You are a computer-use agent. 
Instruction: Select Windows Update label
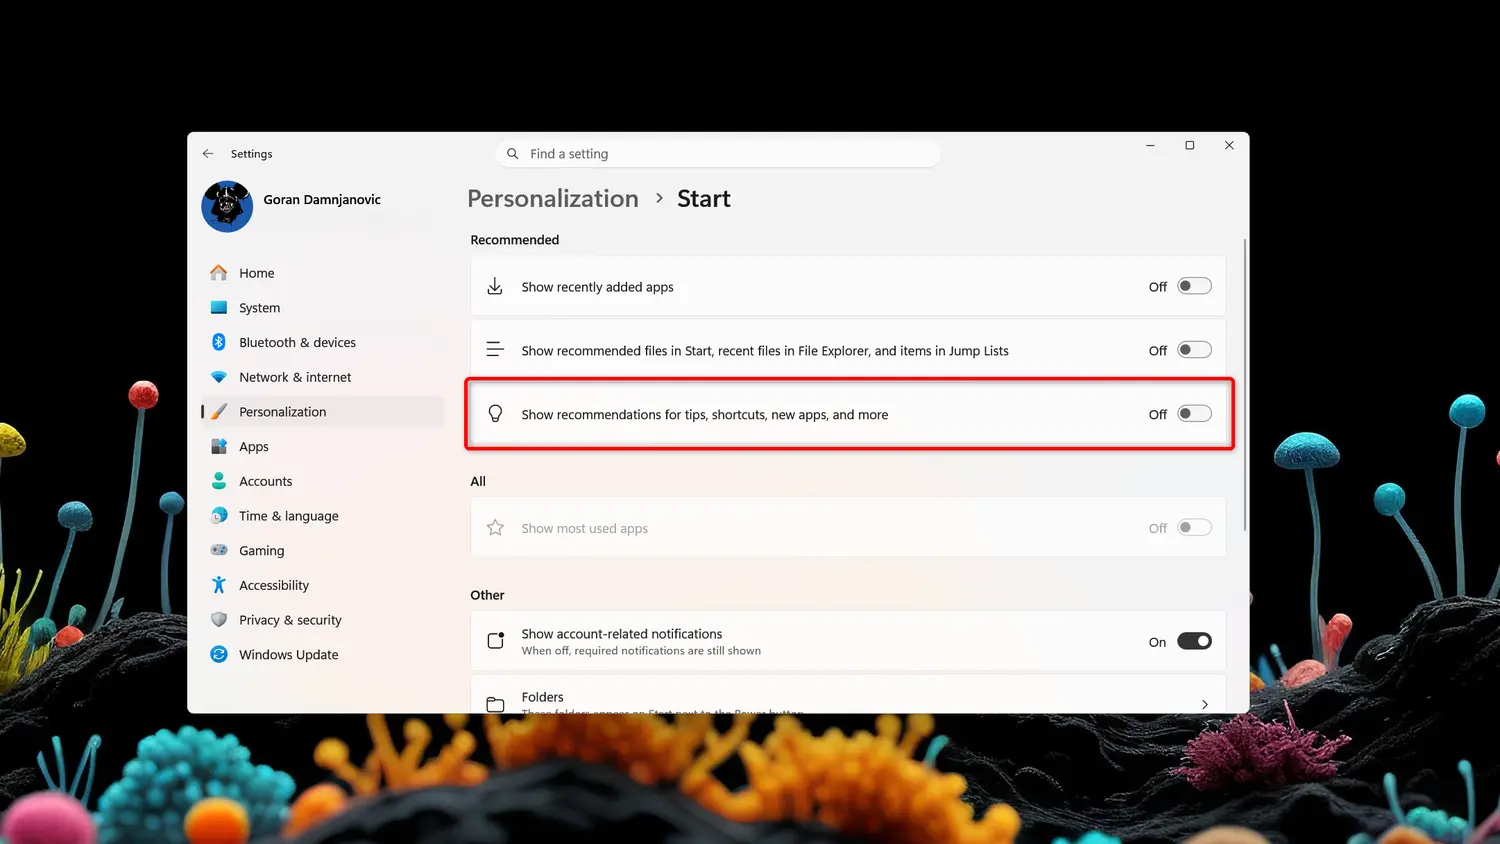(x=289, y=655)
